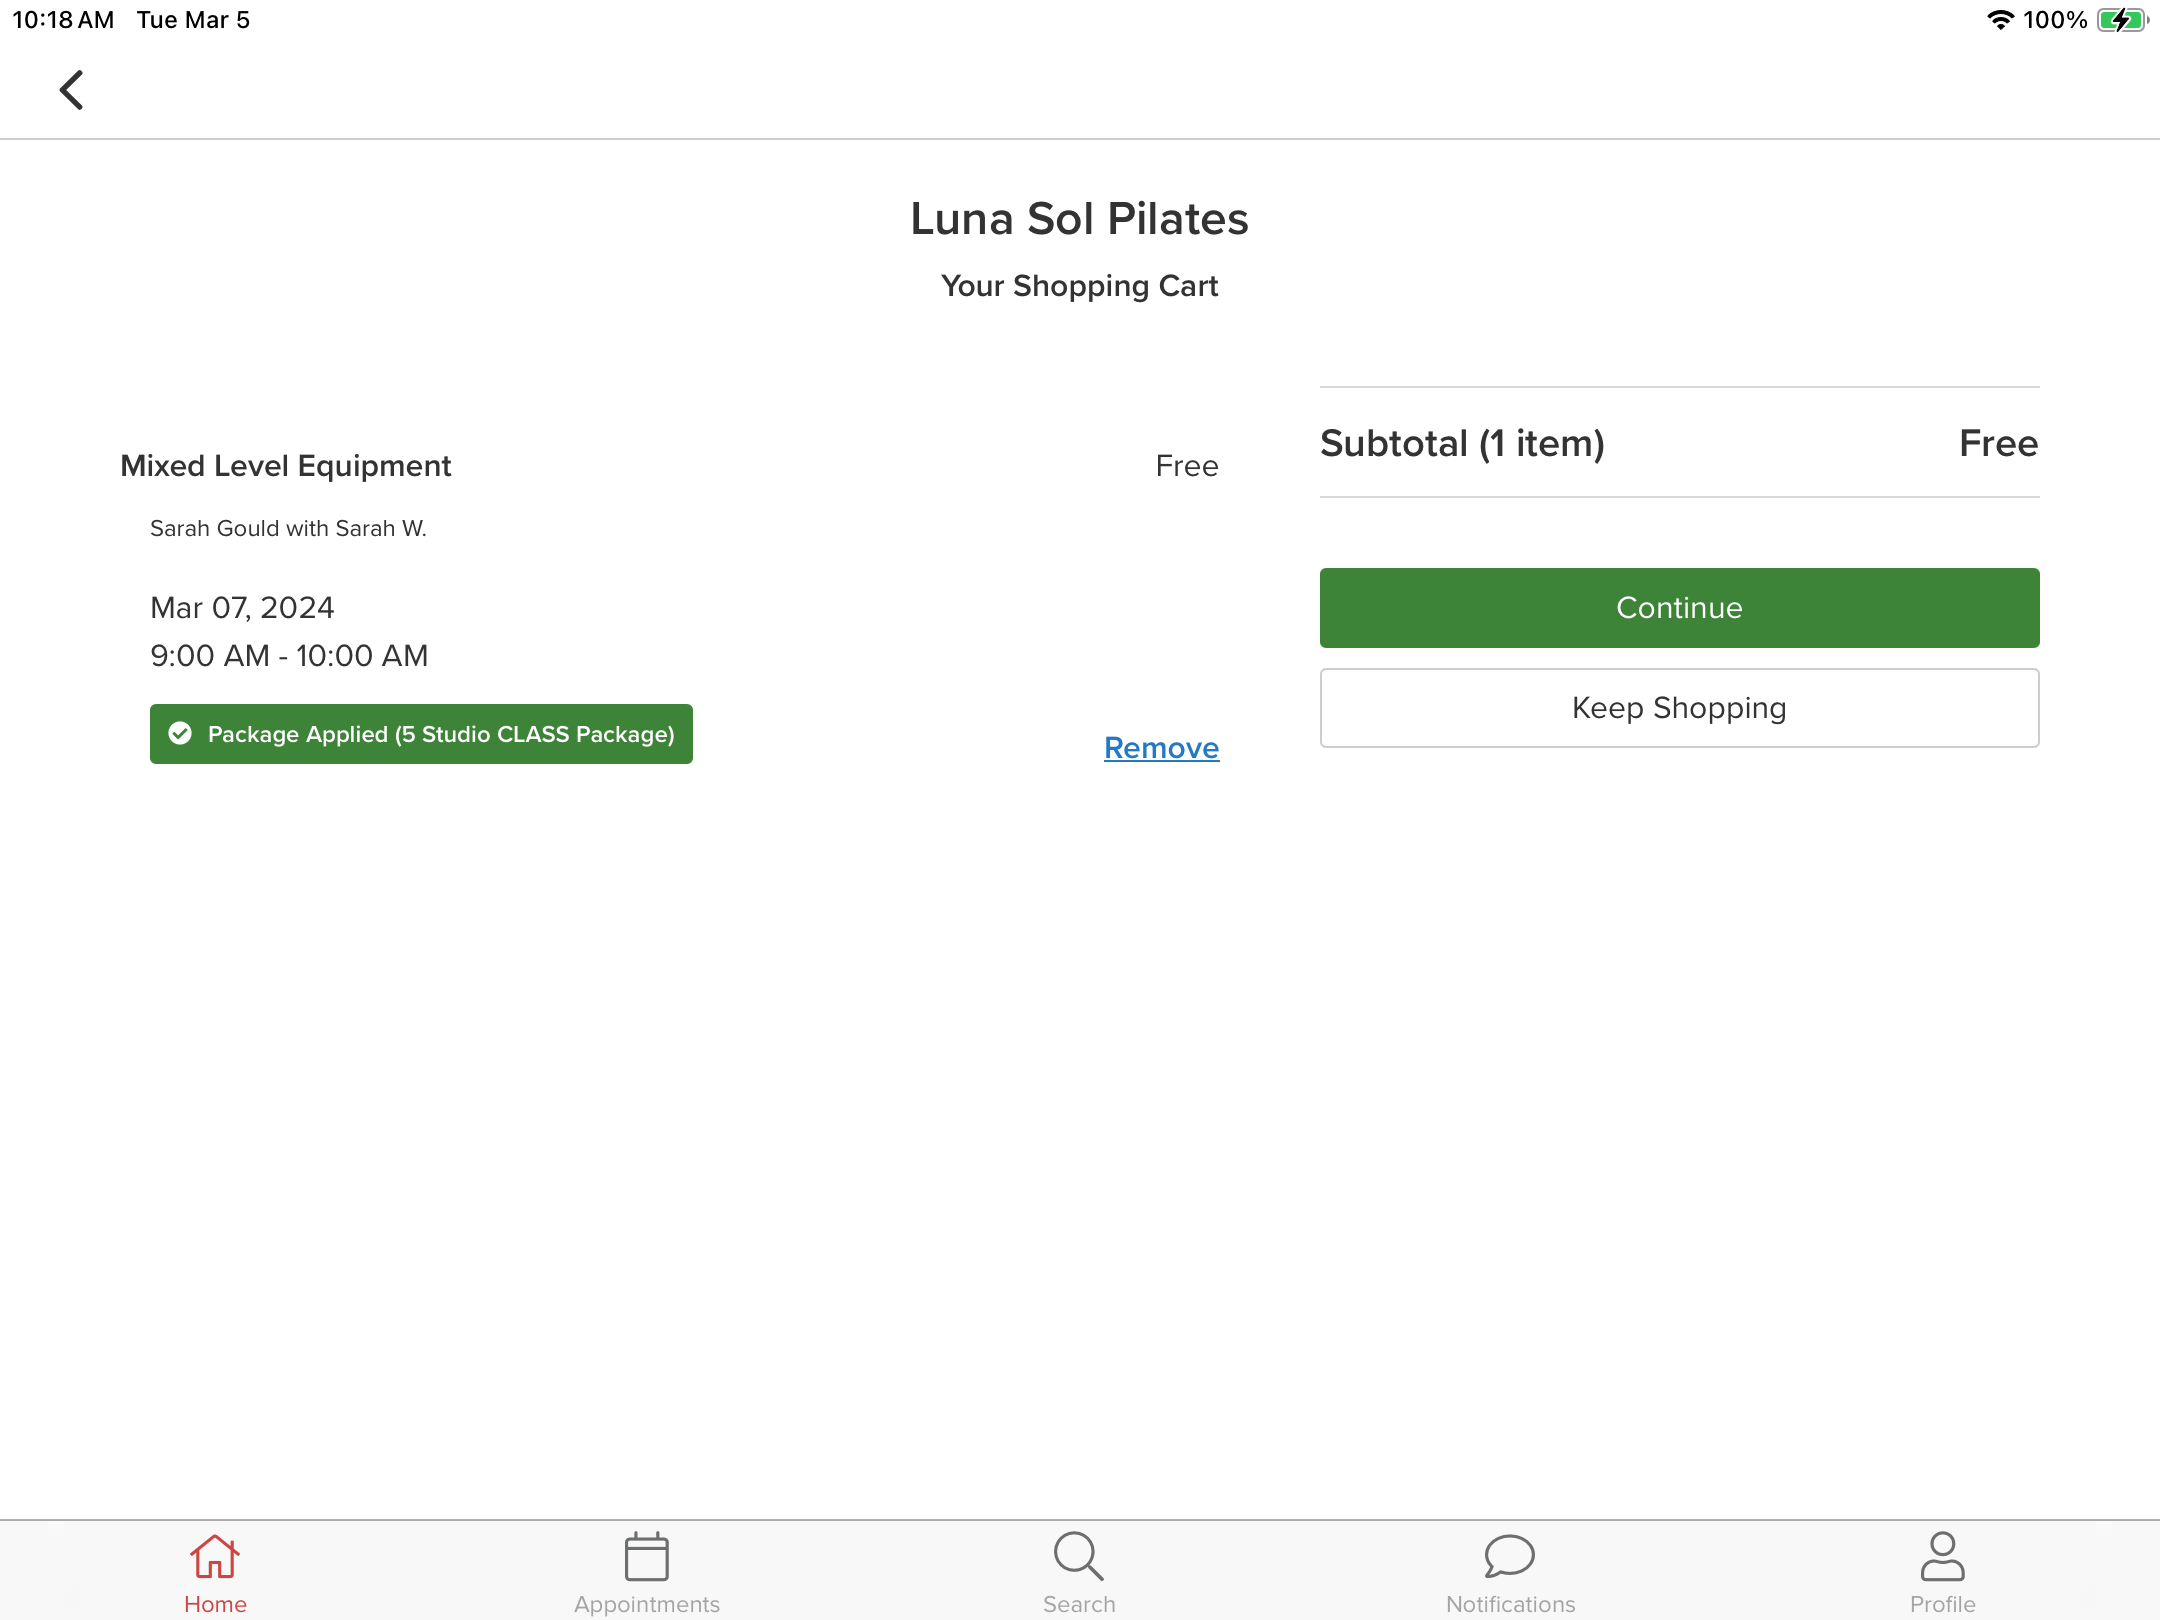
Task: Open the Notifications speech bubble icon
Action: [1510, 1556]
